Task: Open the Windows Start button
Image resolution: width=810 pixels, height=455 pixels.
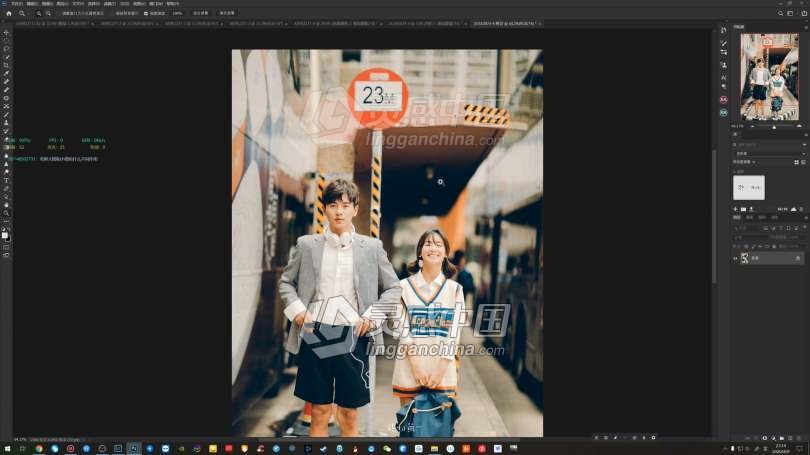Action: (7, 449)
